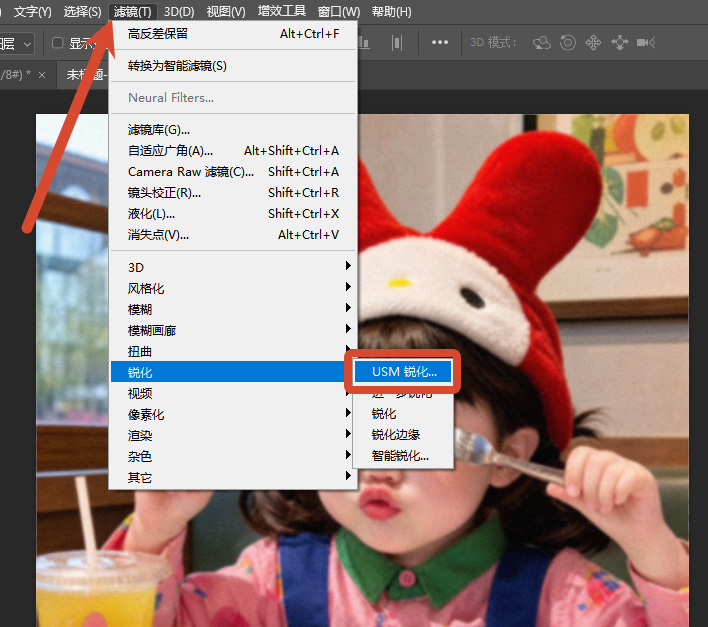Viewport: 708px width, 627px height.
Task: Open Camera Raw 滤镜(C)...
Action: pos(233,172)
